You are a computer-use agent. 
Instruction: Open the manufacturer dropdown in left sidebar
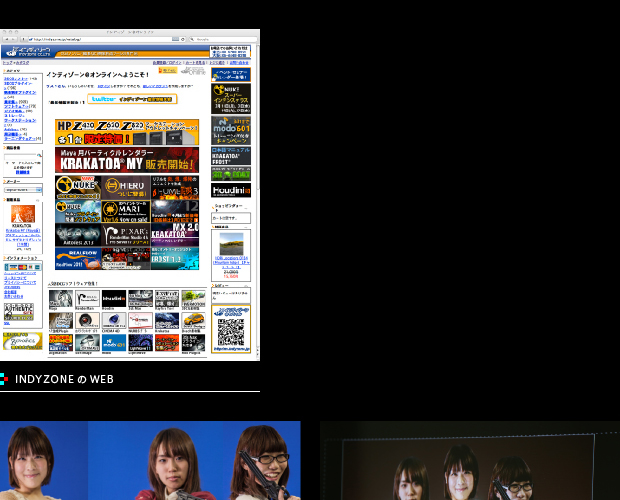[x=22, y=189]
